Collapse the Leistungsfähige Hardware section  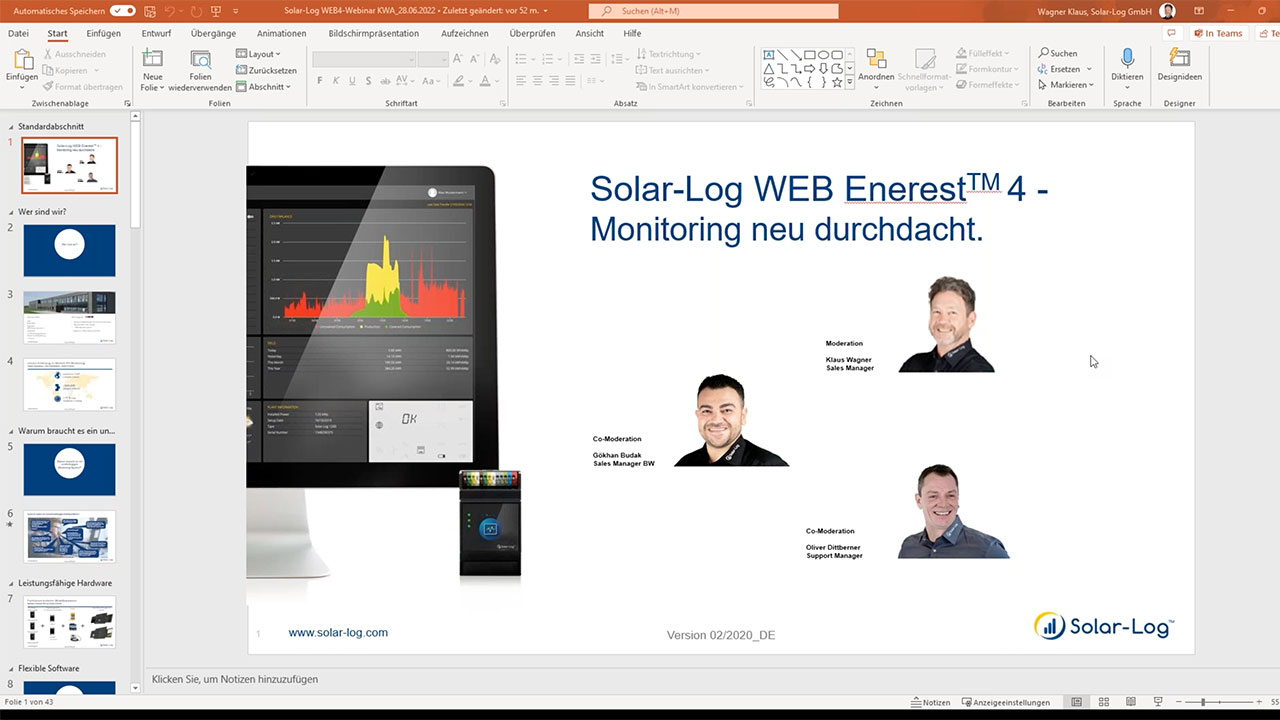point(12,583)
